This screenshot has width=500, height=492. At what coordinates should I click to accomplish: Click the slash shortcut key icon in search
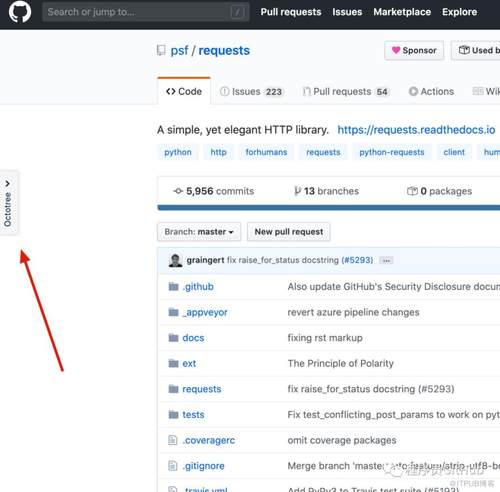point(238,12)
